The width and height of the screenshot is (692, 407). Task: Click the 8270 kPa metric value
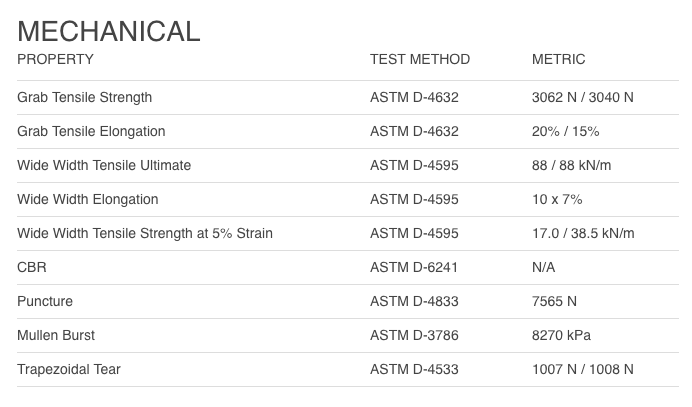coord(563,336)
